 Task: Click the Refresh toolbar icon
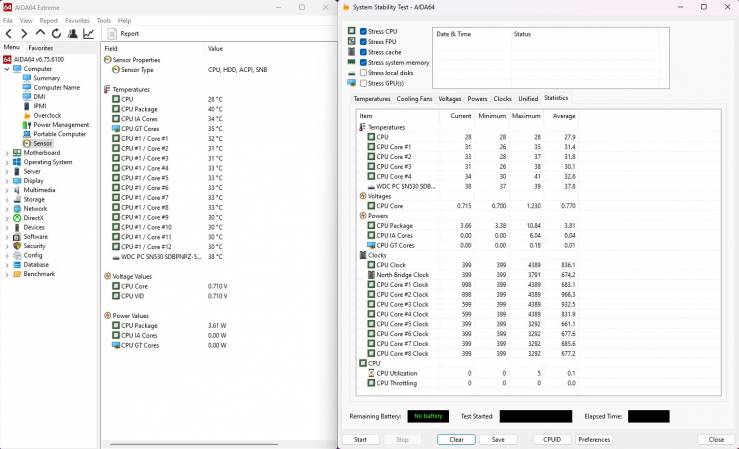point(57,33)
